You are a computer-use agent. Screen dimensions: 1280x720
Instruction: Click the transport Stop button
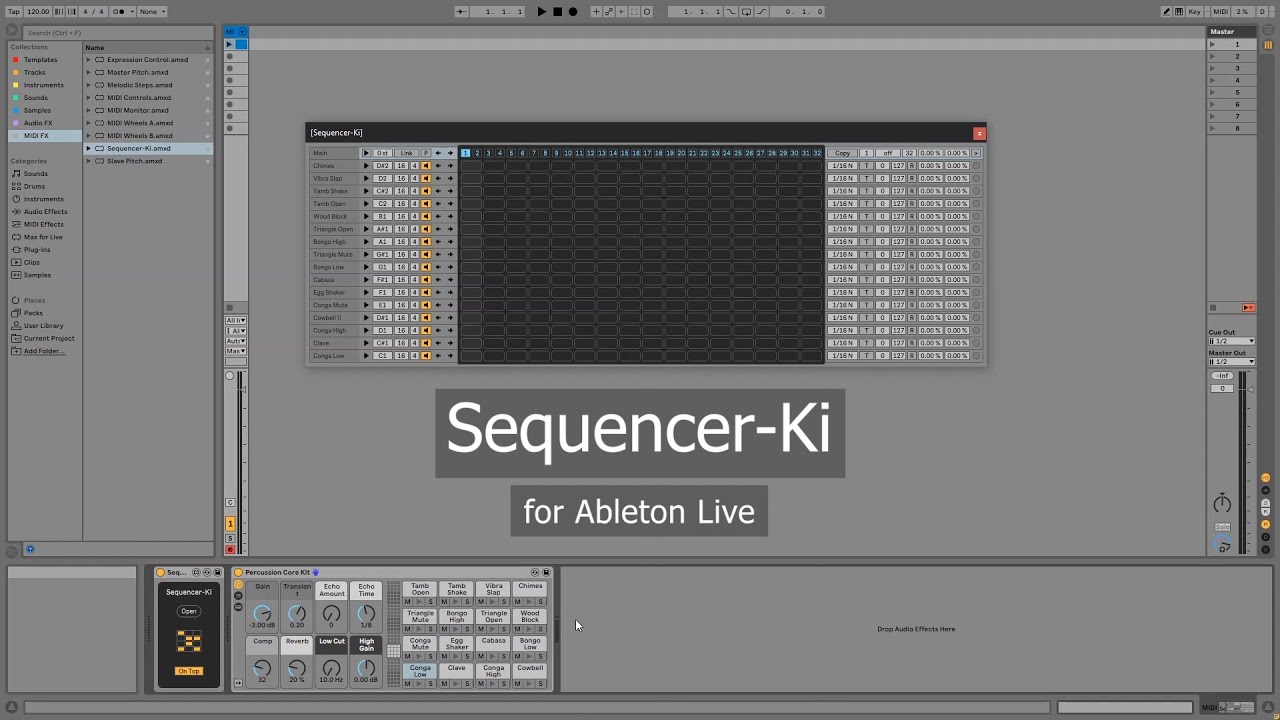point(557,12)
